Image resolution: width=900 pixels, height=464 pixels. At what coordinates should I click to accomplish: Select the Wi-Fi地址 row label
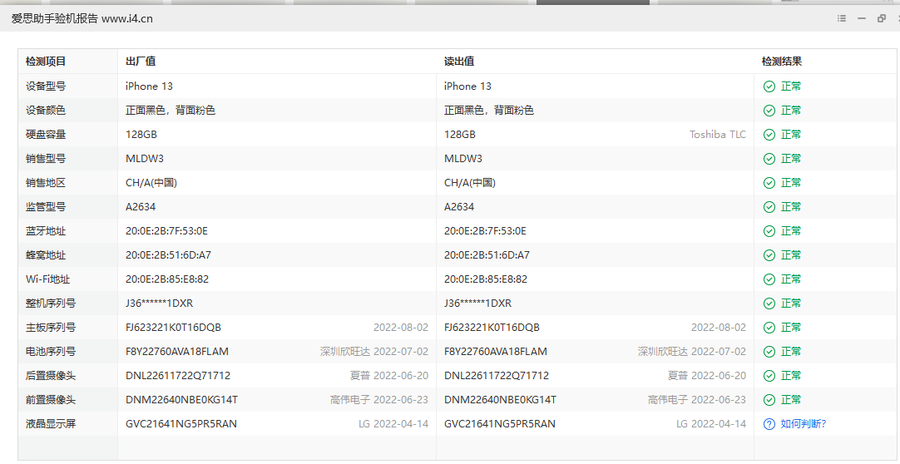[x=48, y=279]
